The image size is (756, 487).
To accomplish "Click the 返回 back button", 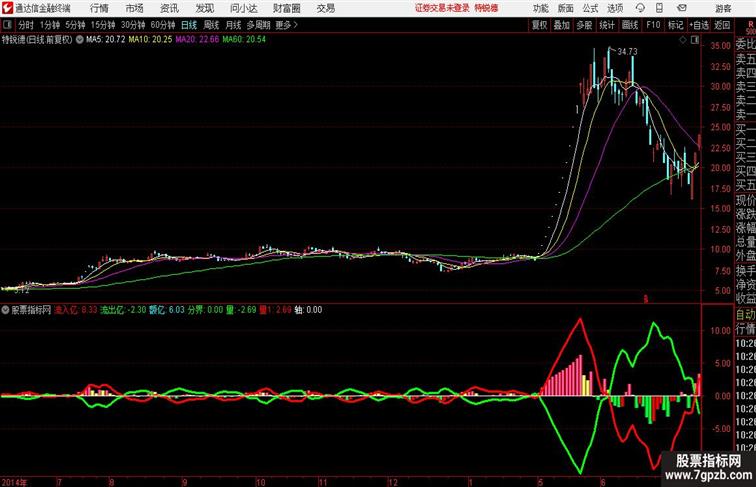I will [722, 25].
